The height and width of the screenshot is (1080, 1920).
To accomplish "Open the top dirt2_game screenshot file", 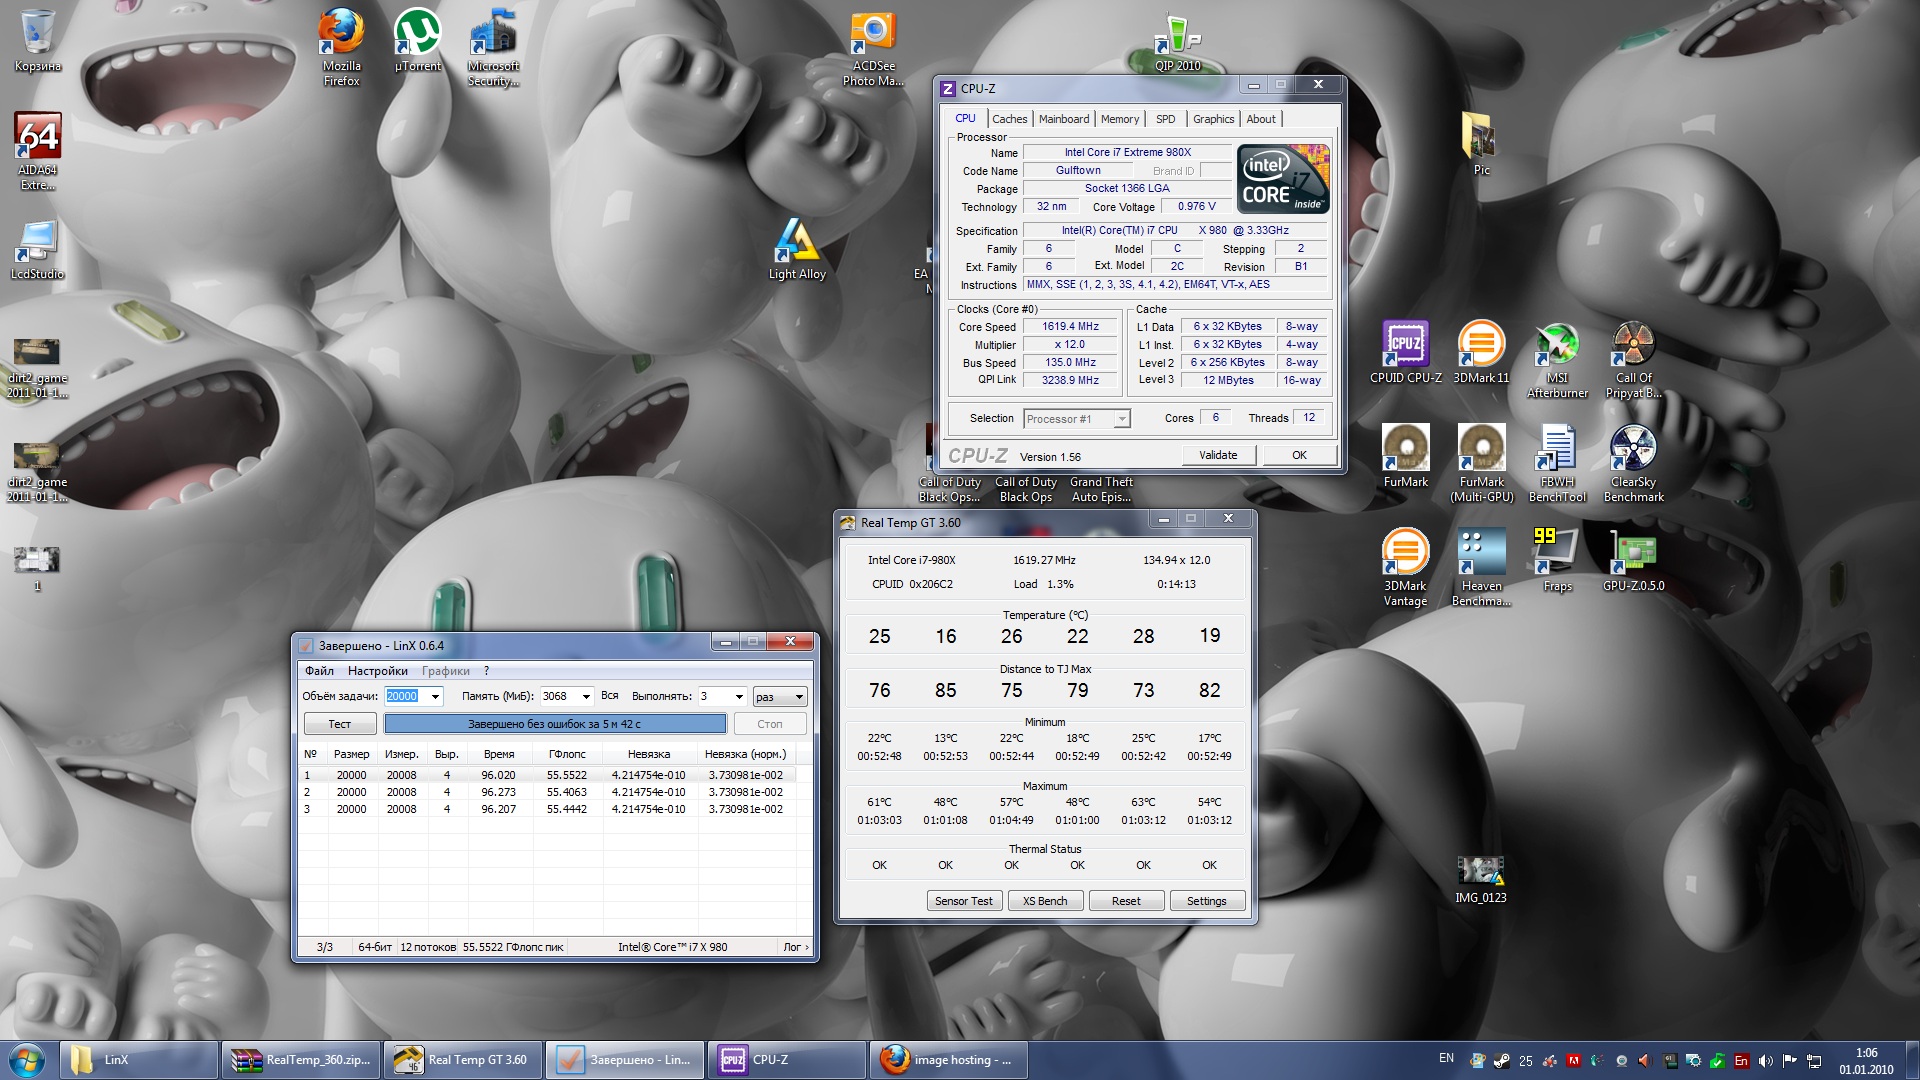I will coord(38,367).
